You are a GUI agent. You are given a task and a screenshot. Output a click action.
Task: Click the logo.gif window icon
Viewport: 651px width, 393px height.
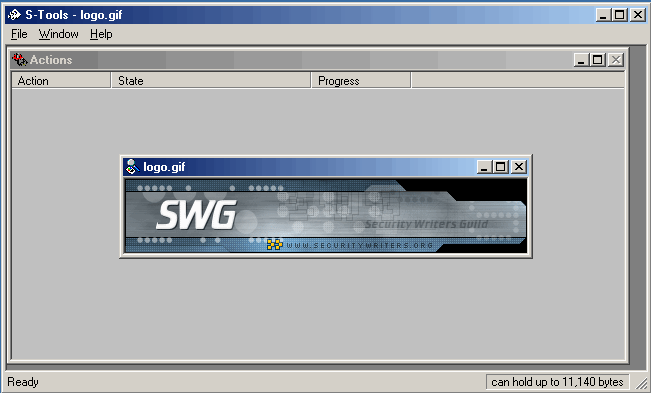tap(132, 167)
